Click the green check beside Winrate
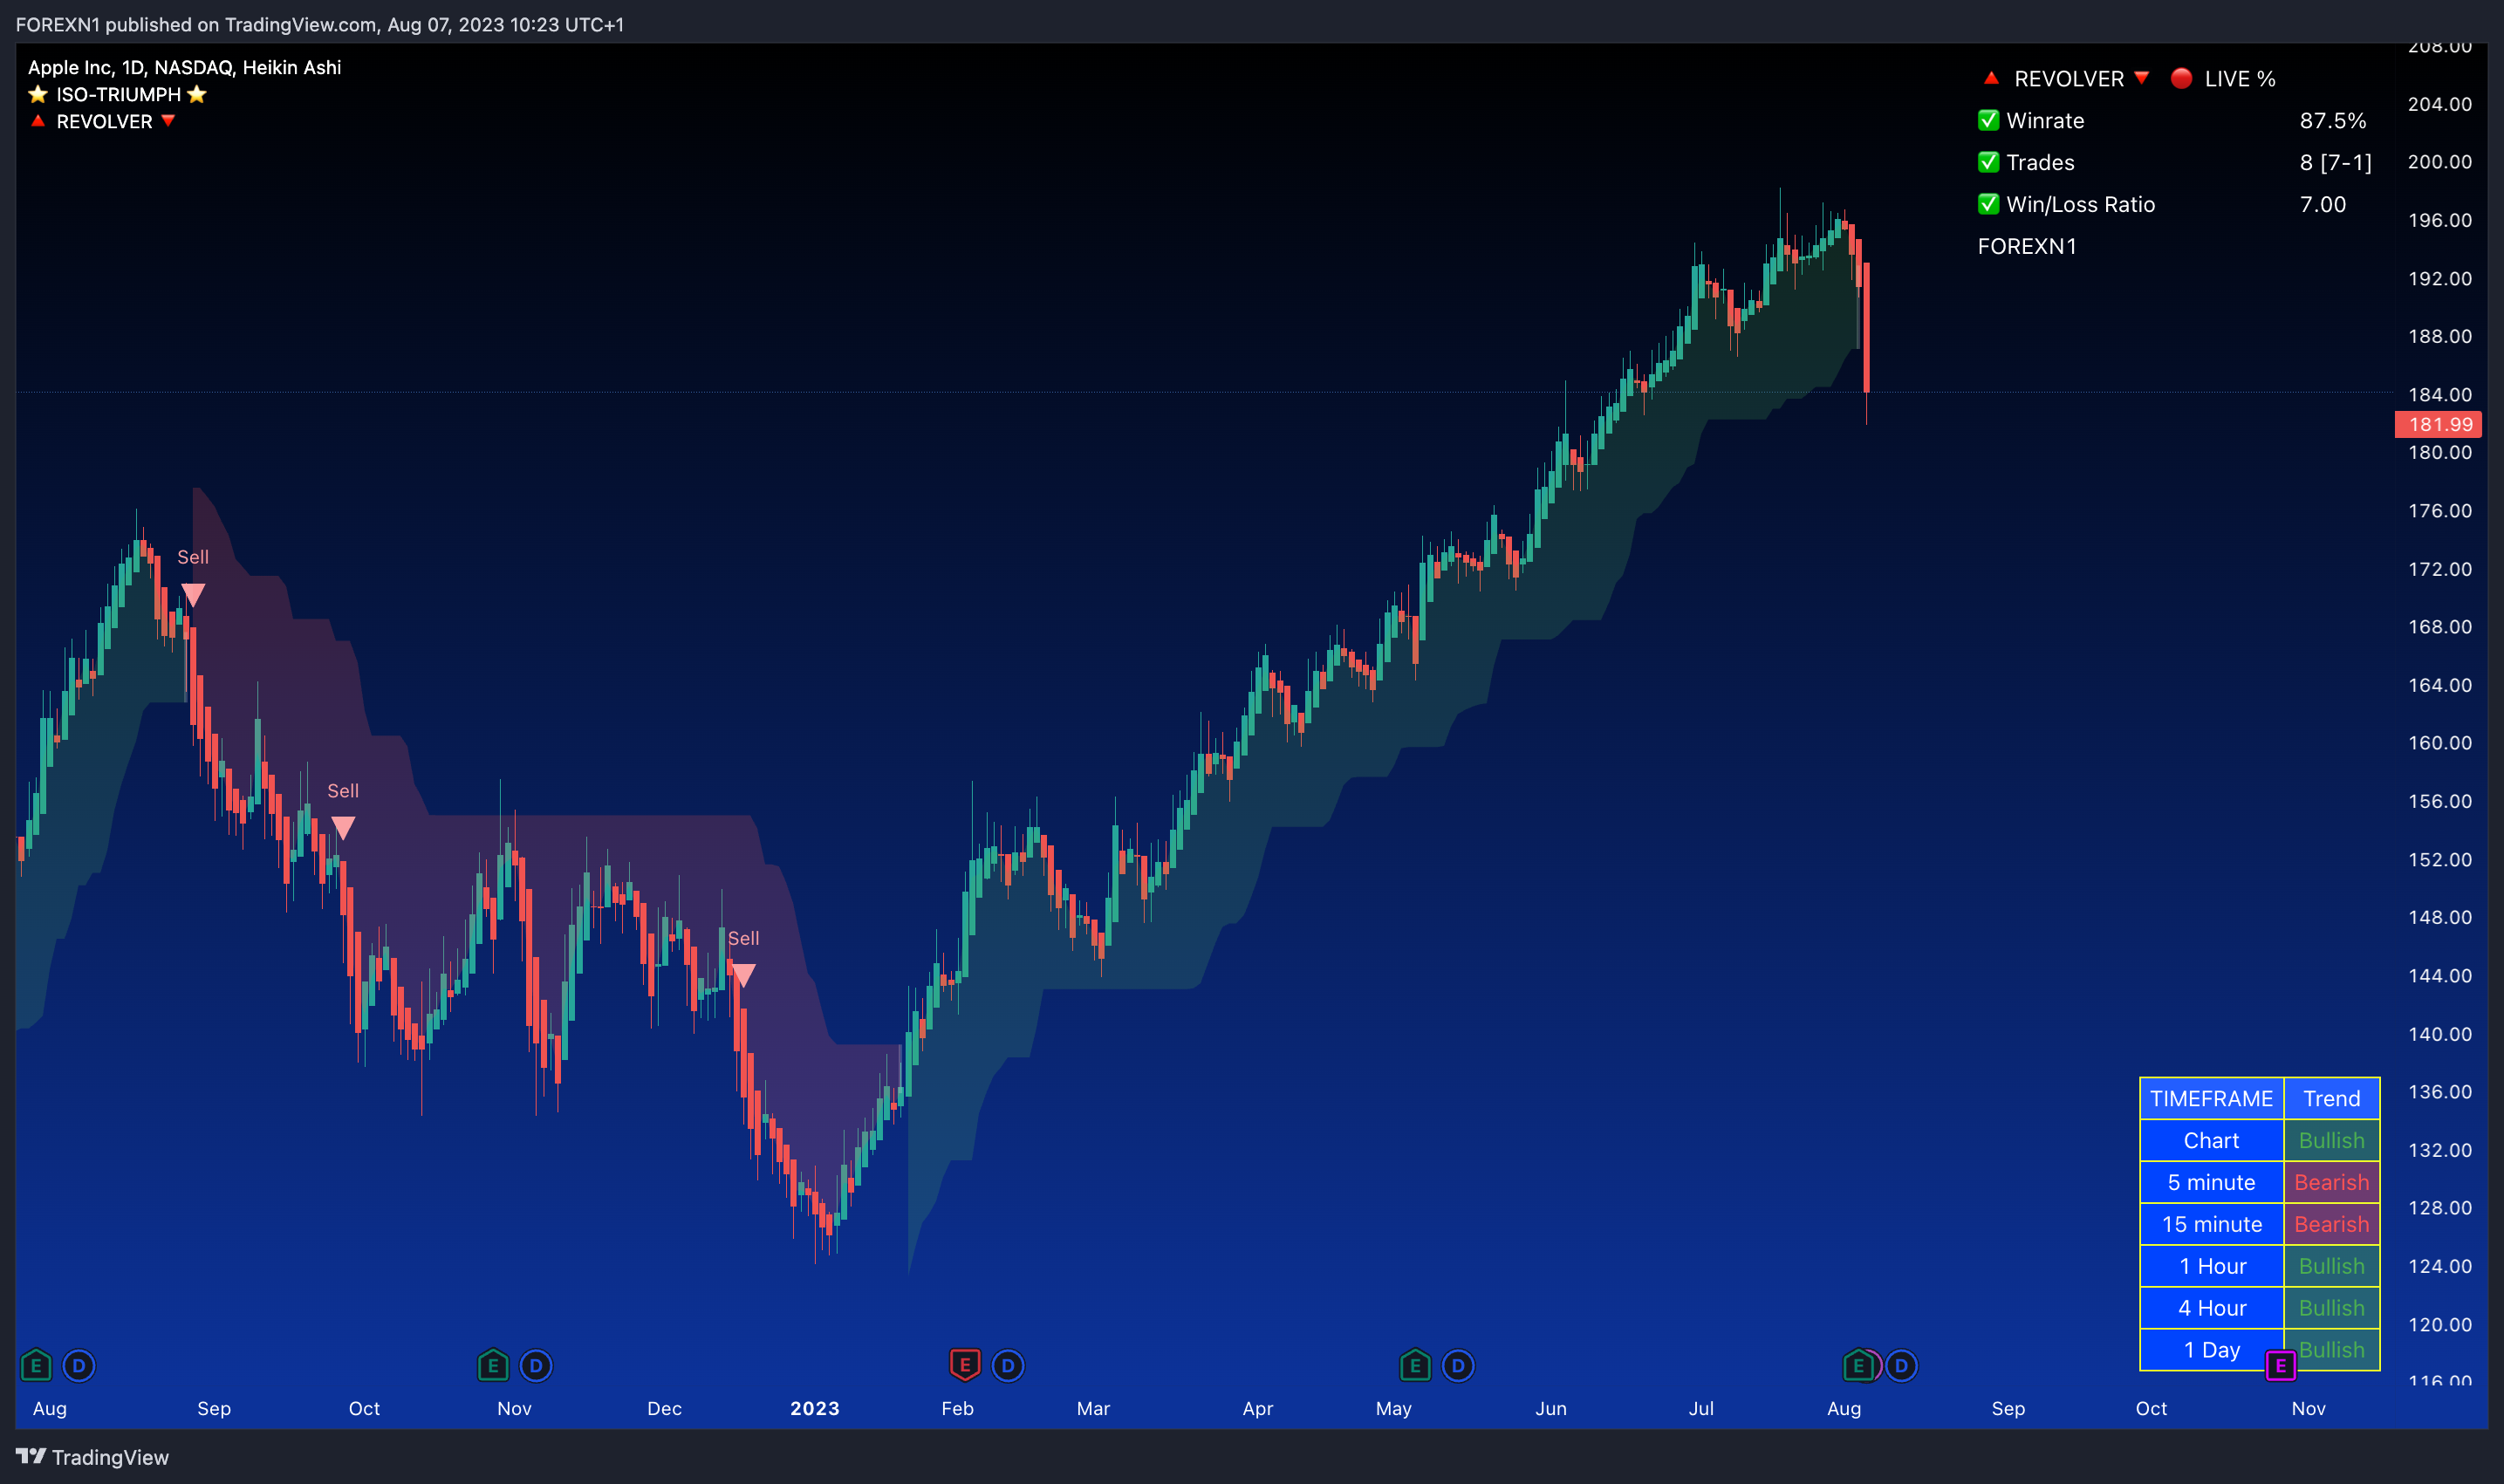The image size is (2504, 1484). click(x=1988, y=120)
